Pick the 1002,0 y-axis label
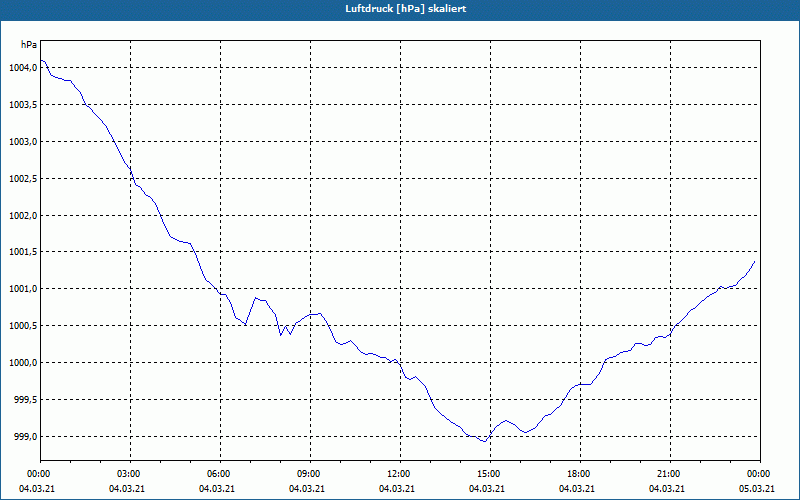Screen dimensions: 800x500 [23, 215]
